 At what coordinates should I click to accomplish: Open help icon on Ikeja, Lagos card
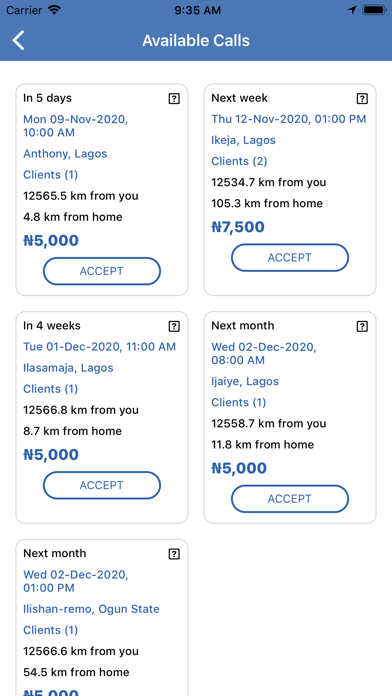click(362, 99)
